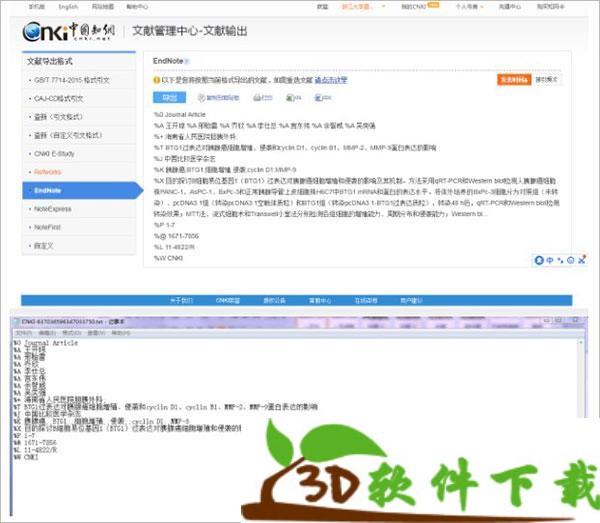This screenshot has height=523, width=600.
Task: Click the first round icon on the IME toolbar
Action: 539,260
